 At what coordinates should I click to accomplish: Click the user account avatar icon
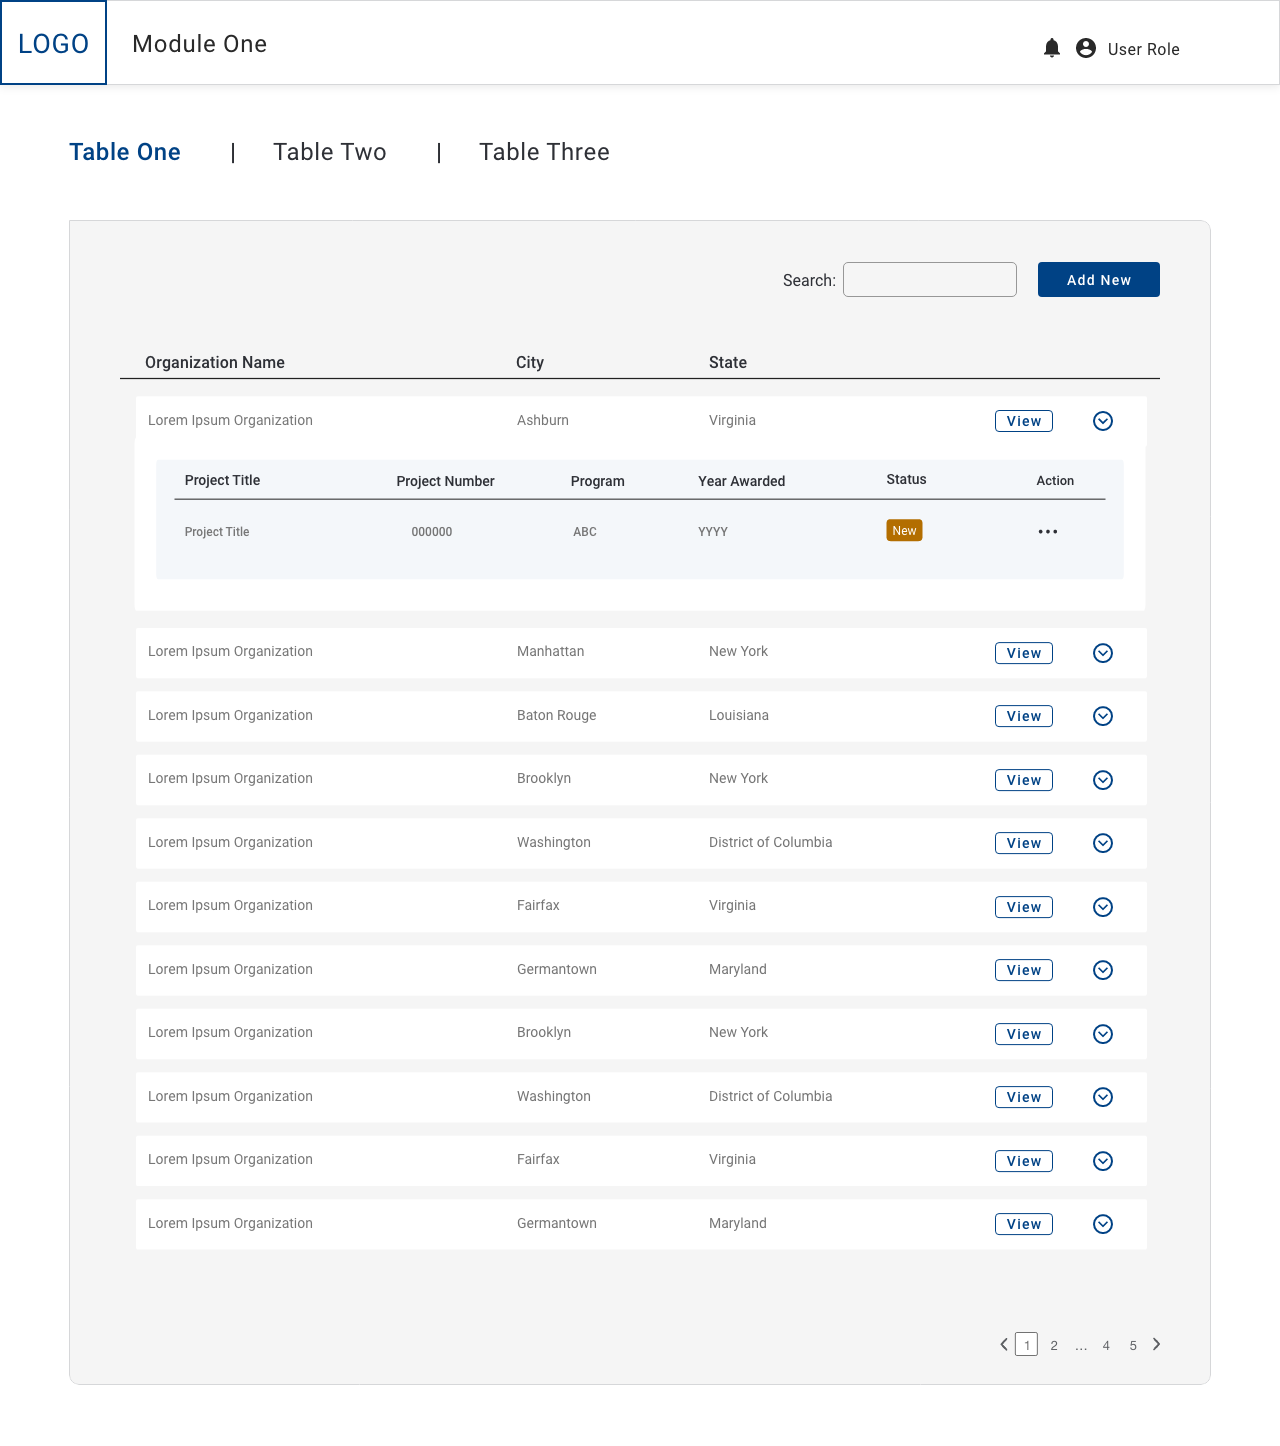coord(1086,48)
